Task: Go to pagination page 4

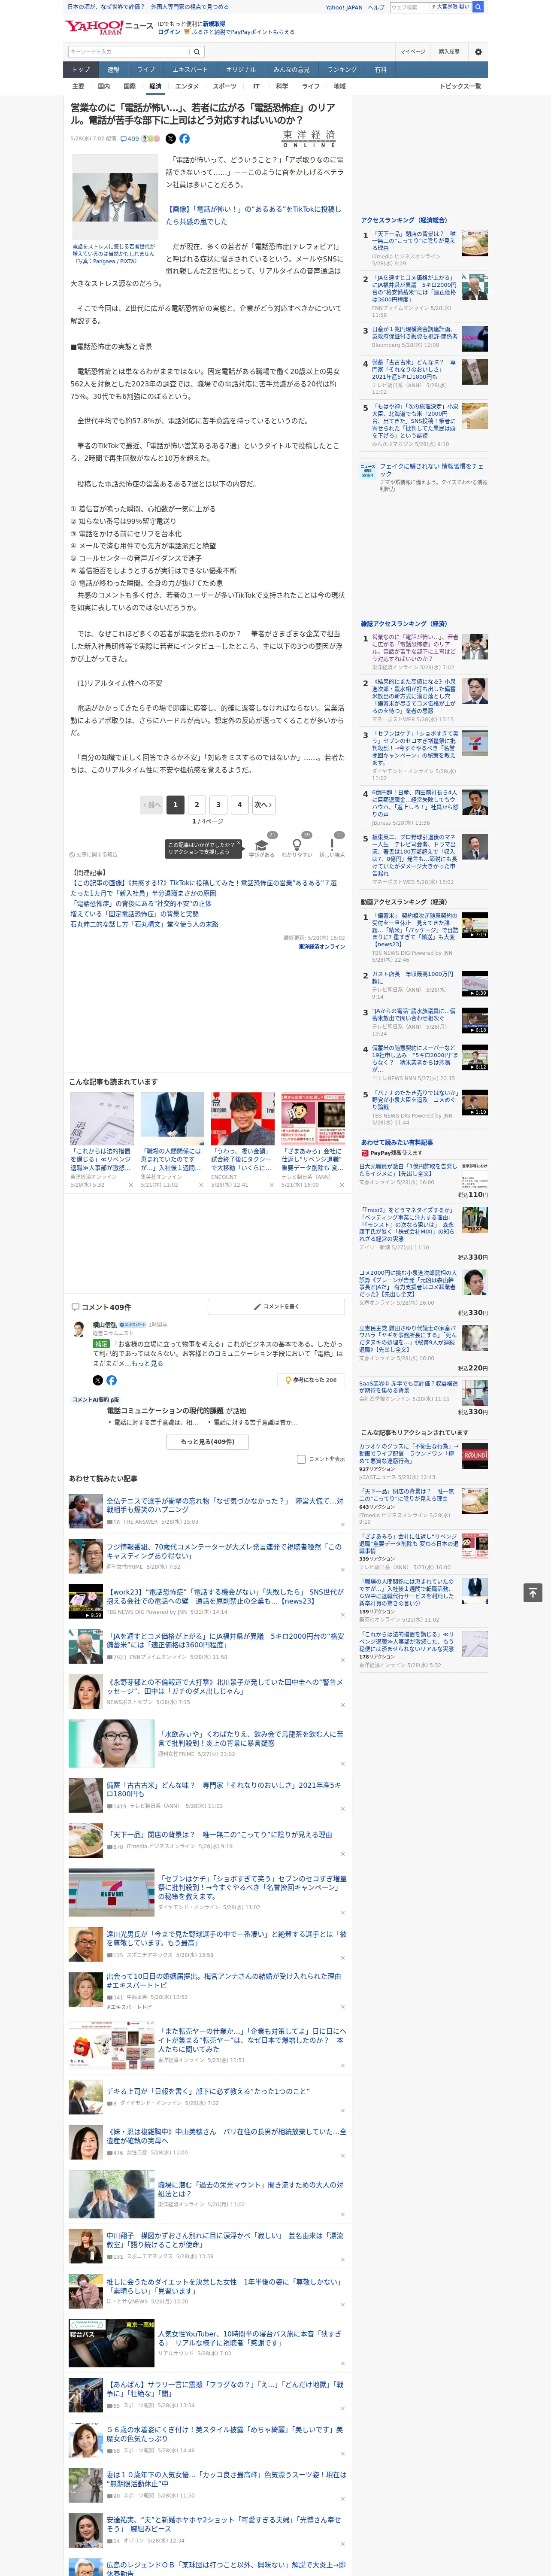Action: pyautogui.click(x=239, y=804)
